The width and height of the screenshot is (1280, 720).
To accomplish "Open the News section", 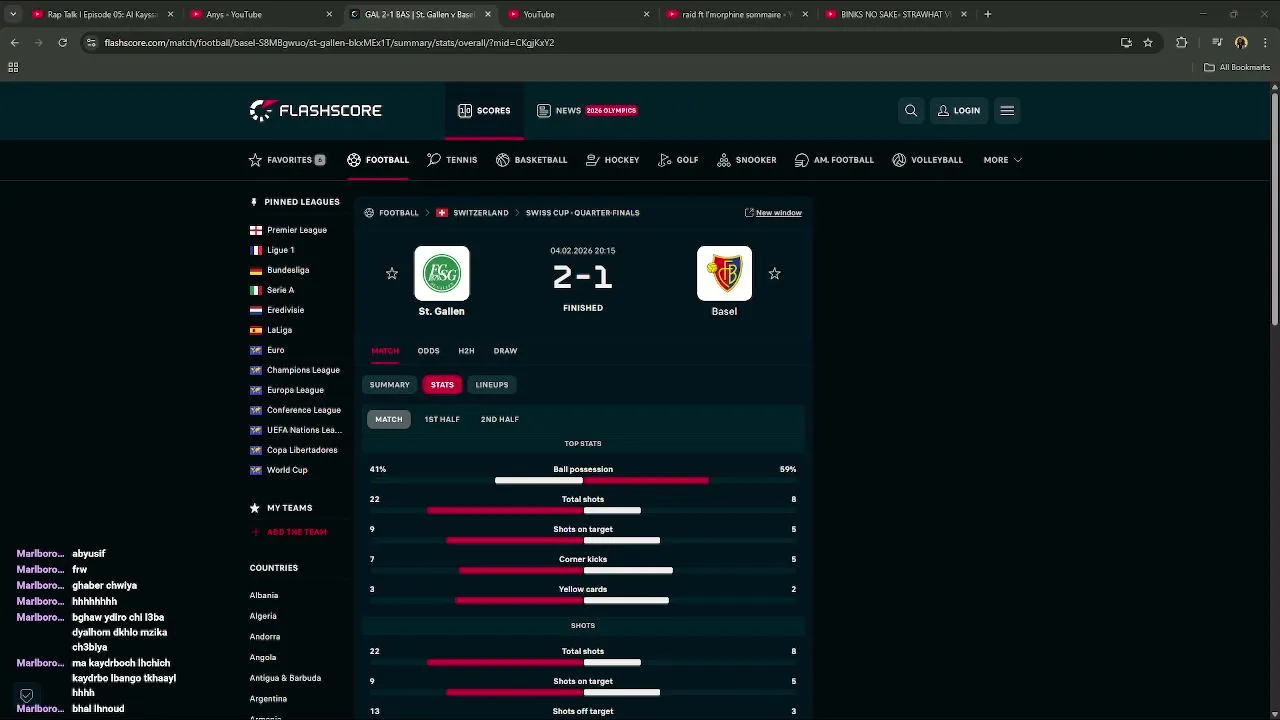I will coord(587,111).
